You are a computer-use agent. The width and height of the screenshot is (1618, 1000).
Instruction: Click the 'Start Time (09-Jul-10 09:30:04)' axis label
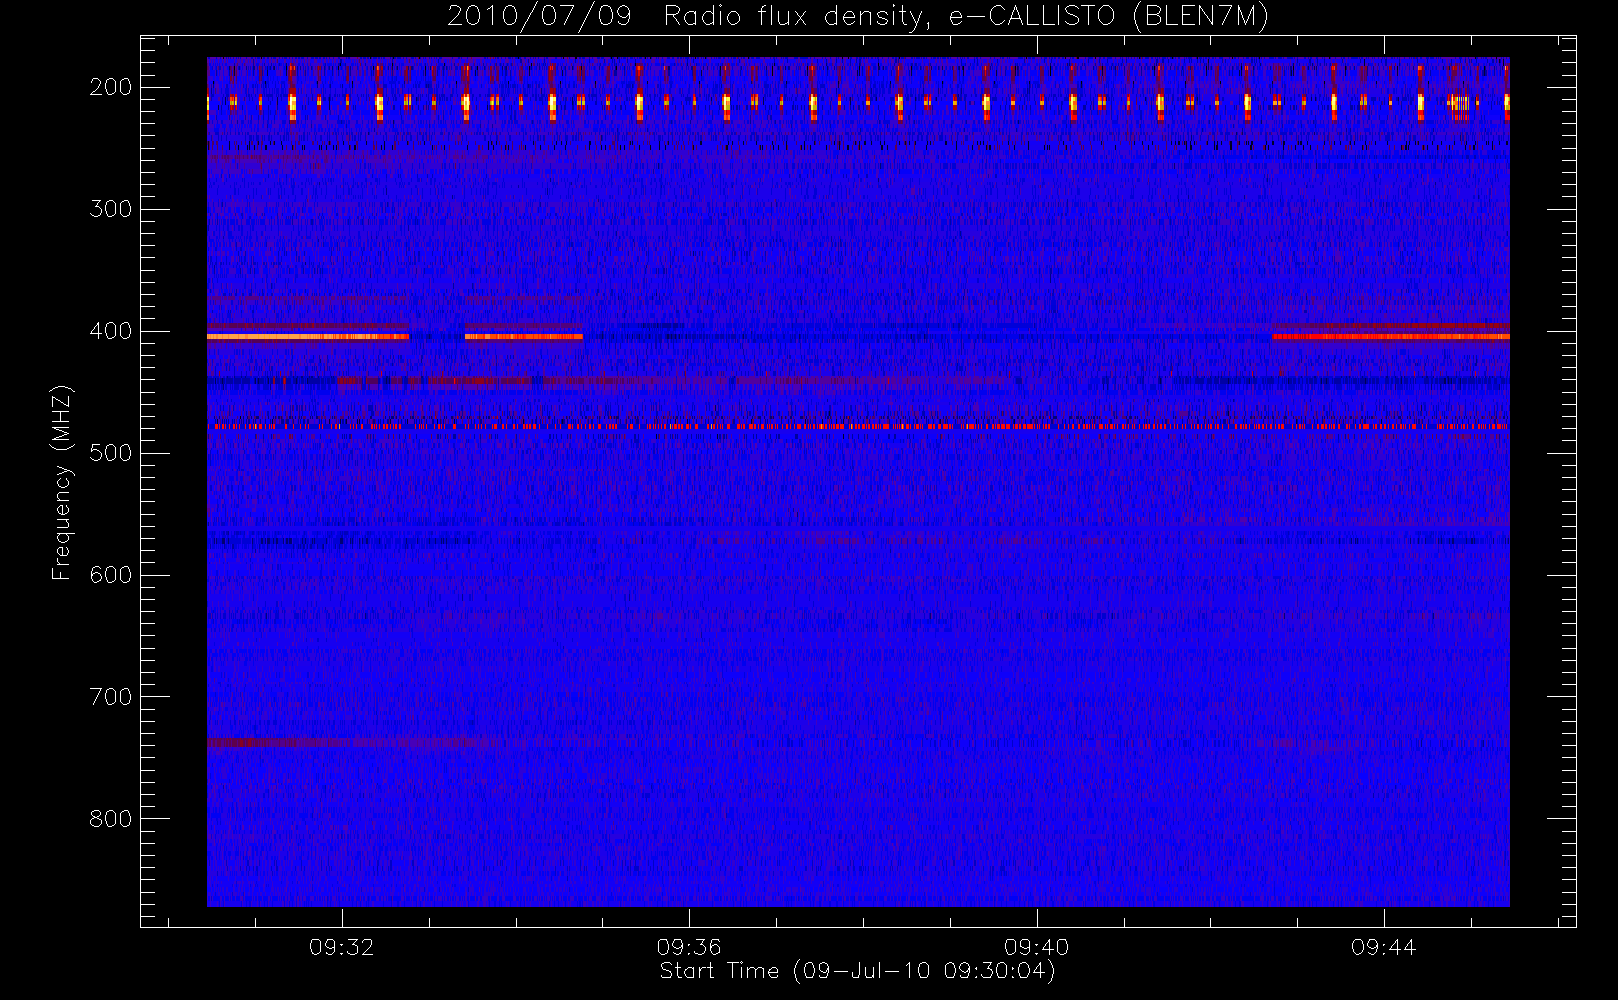click(858, 971)
